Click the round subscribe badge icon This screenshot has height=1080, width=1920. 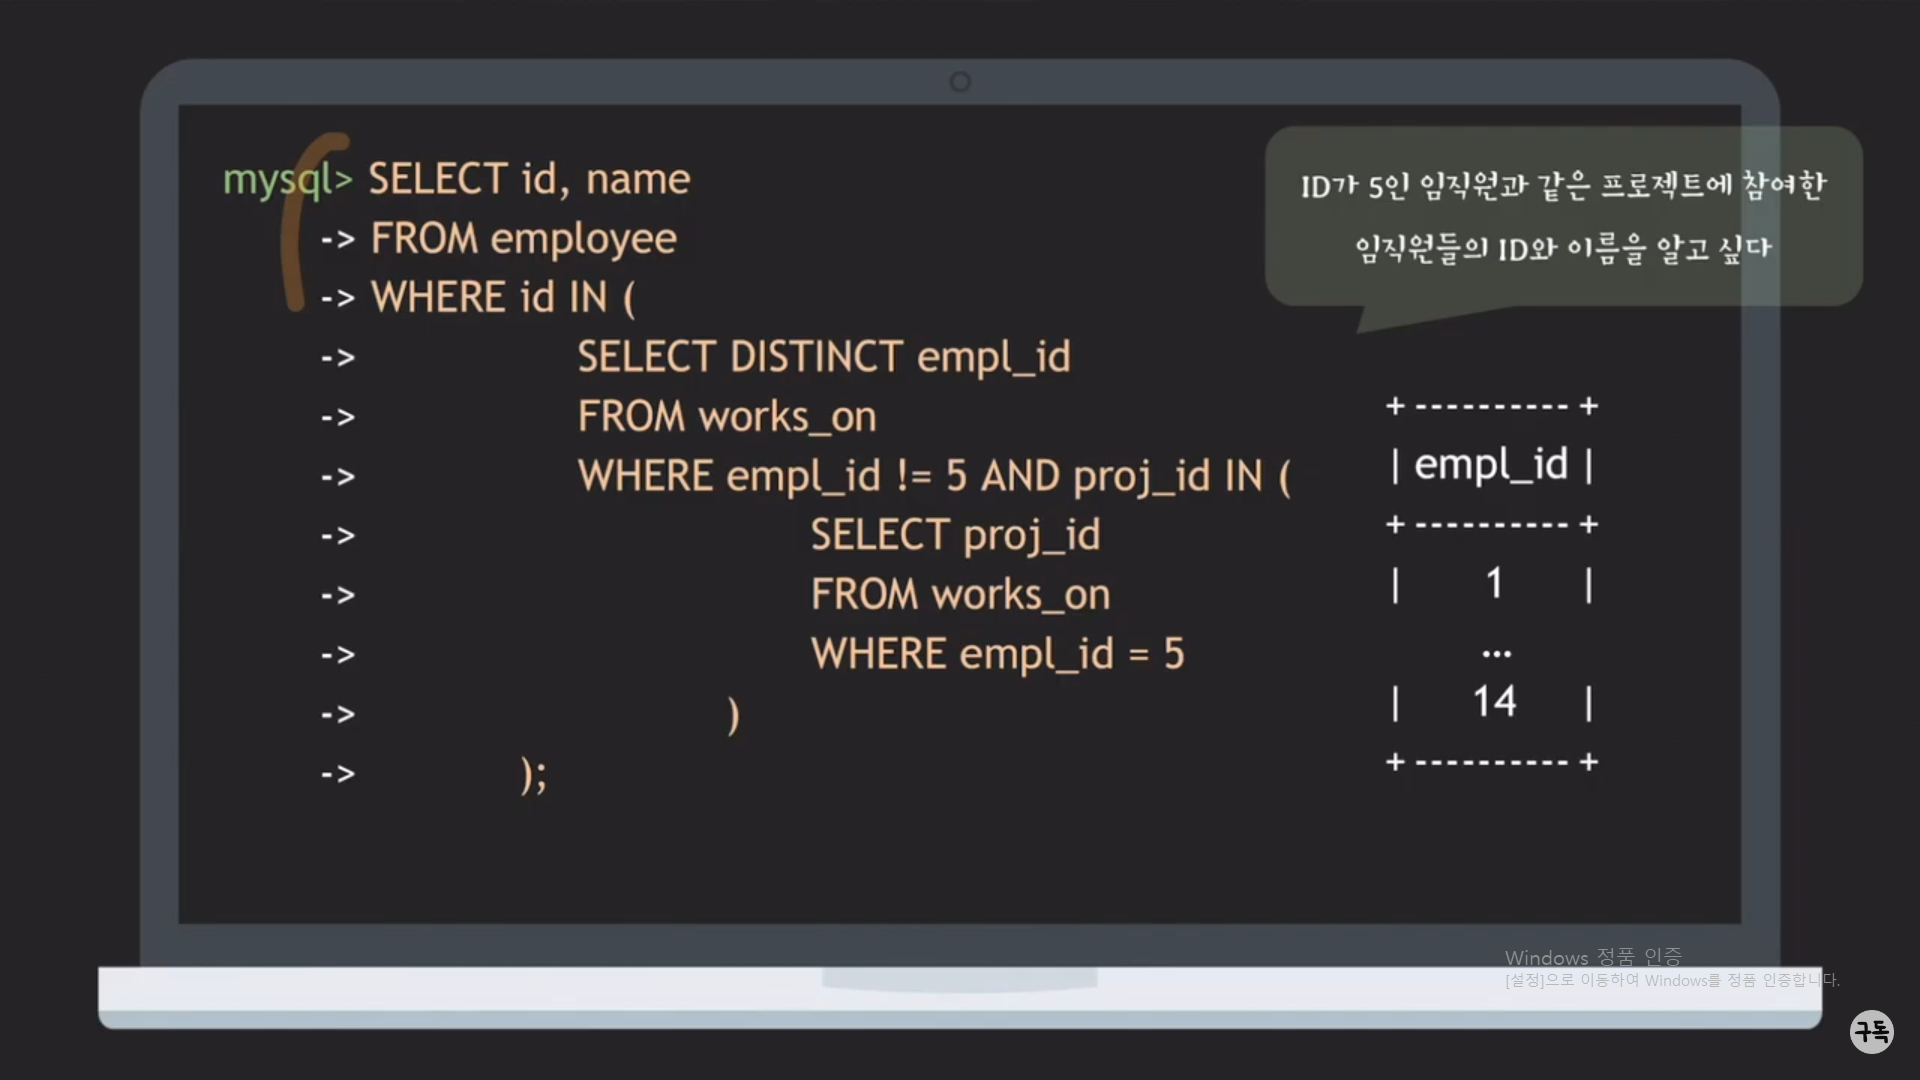click(1871, 1031)
